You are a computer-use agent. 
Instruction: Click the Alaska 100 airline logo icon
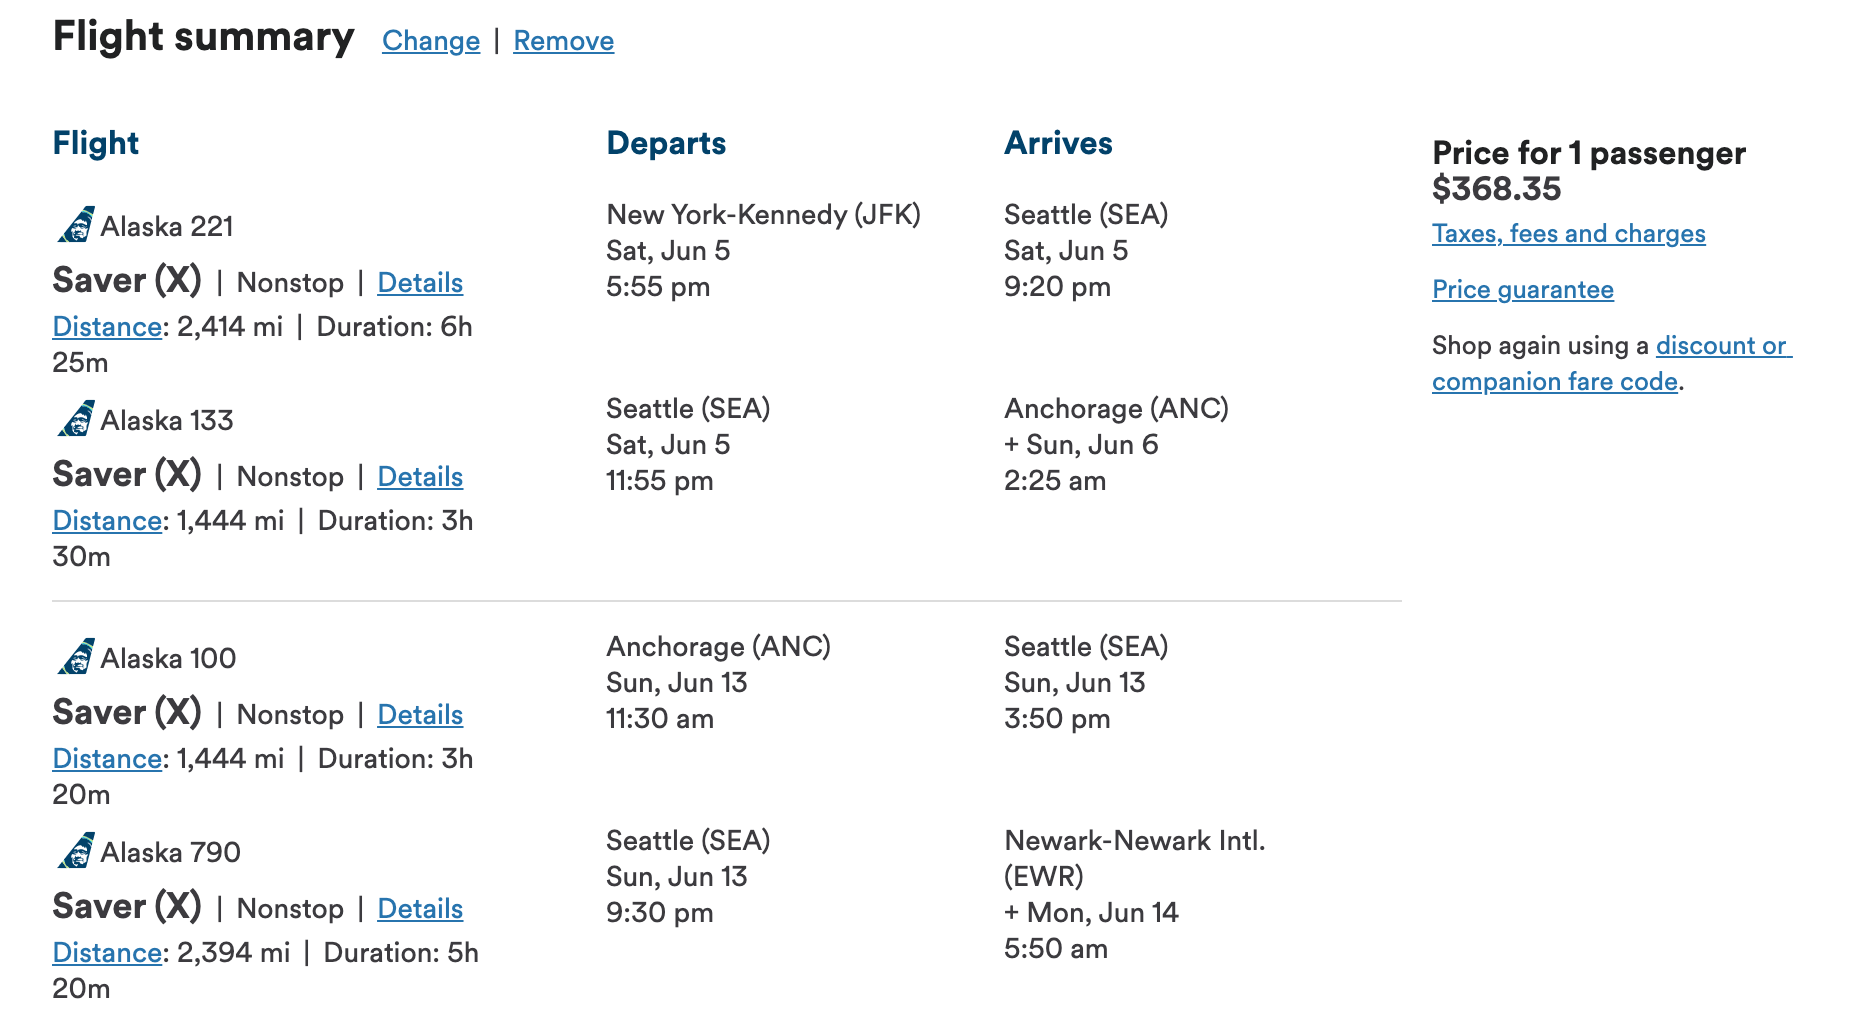click(76, 657)
